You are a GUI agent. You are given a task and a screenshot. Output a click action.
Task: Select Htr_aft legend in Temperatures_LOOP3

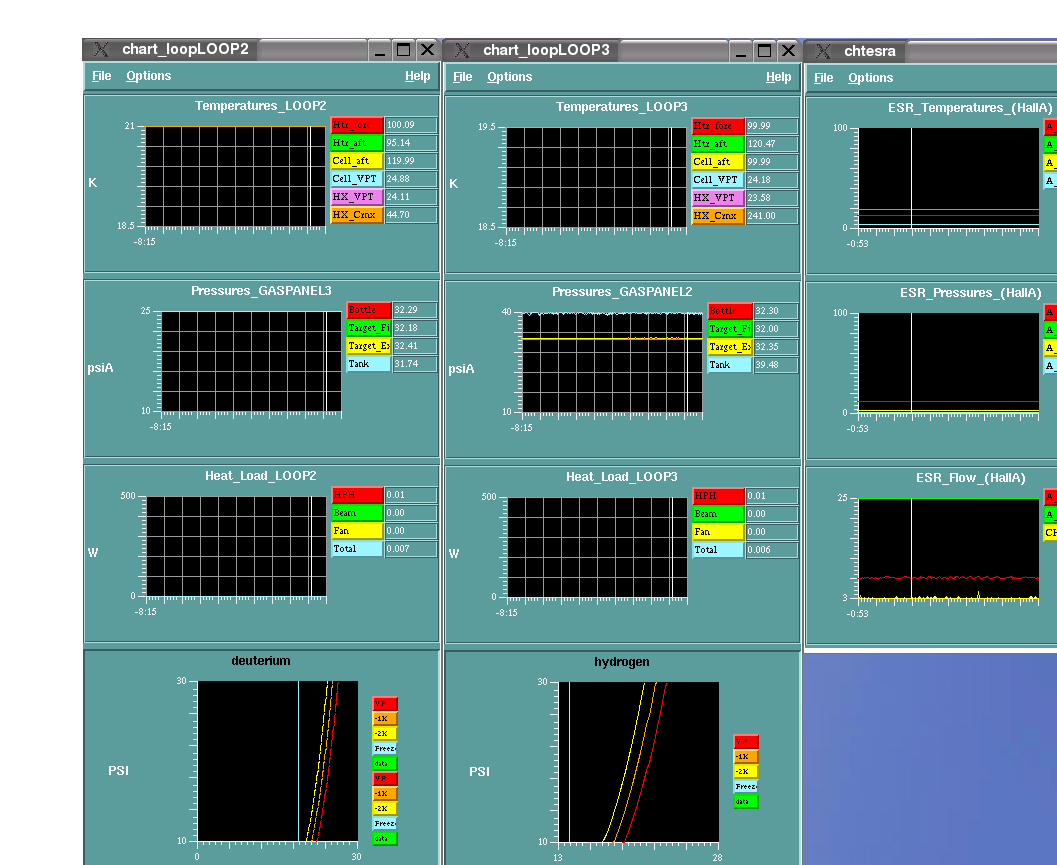pyautogui.click(x=718, y=144)
